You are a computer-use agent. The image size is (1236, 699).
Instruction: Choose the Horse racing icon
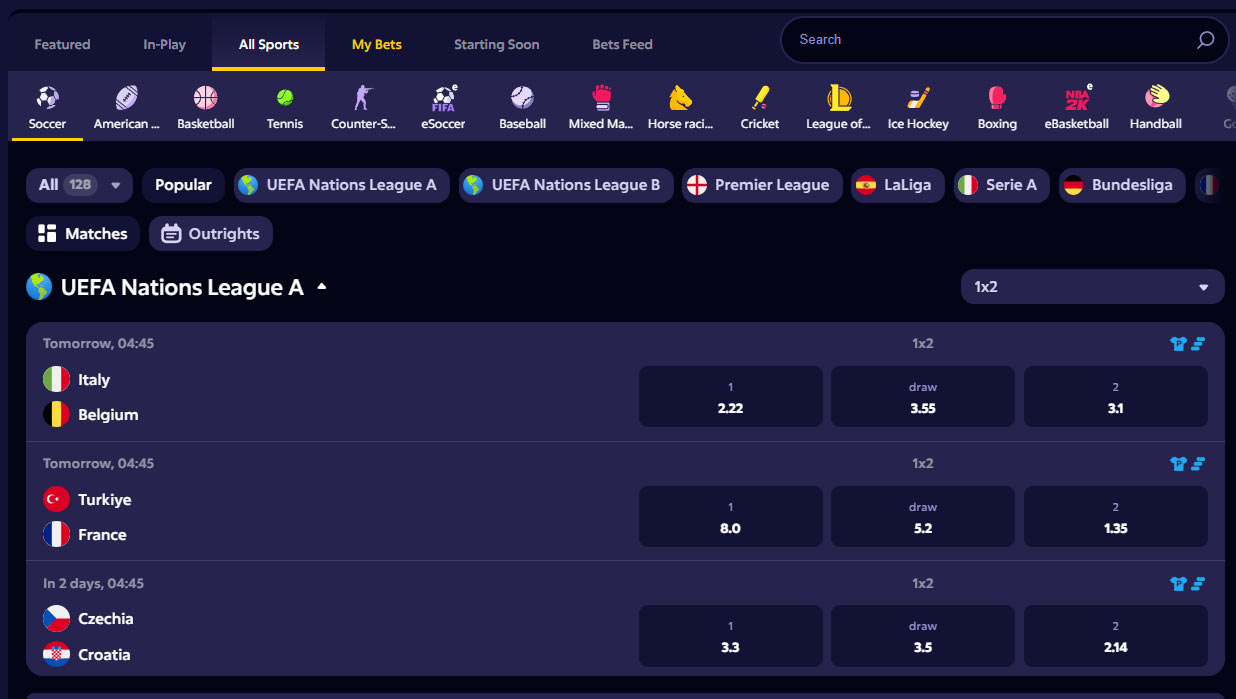tap(680, 98)
